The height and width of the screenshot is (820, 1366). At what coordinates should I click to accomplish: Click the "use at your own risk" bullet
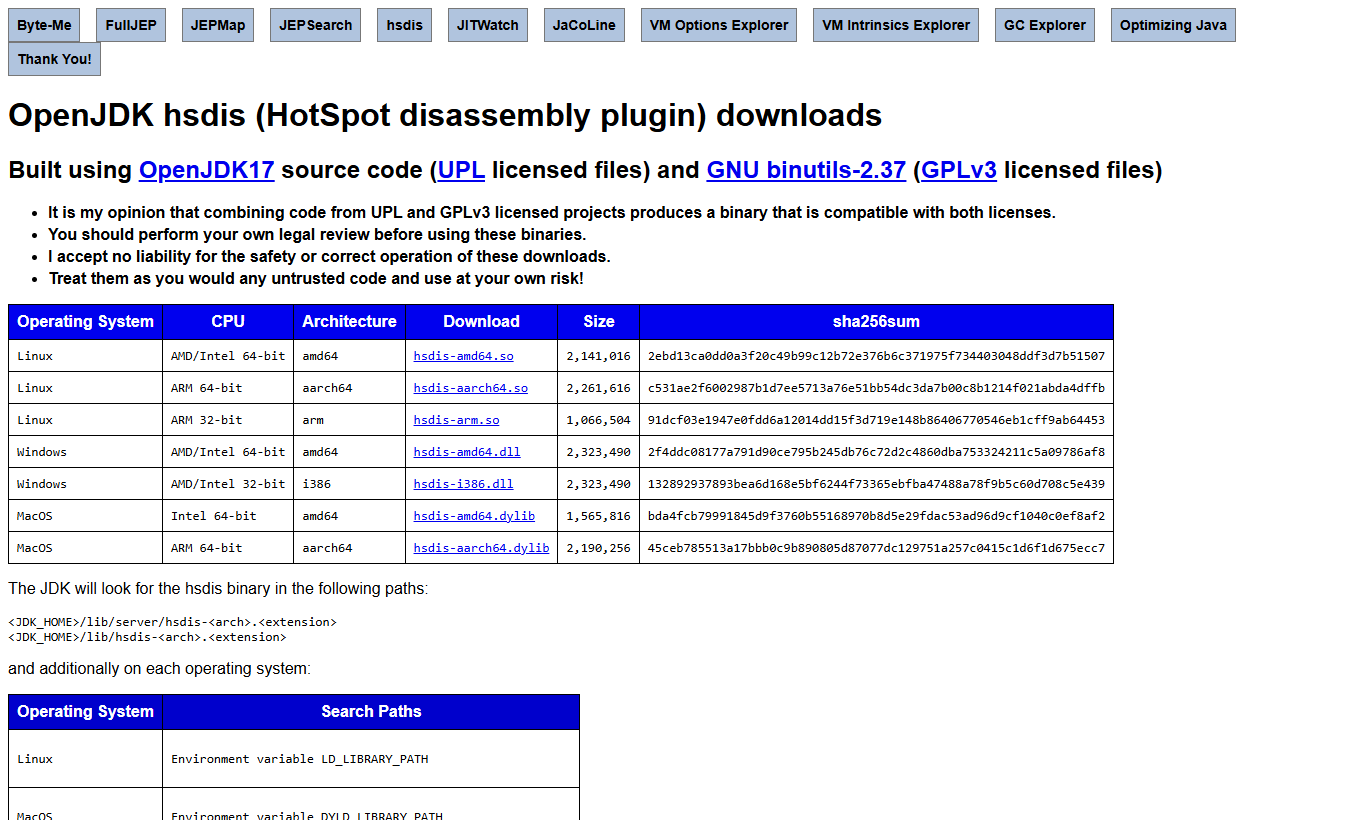coord(316,278)
